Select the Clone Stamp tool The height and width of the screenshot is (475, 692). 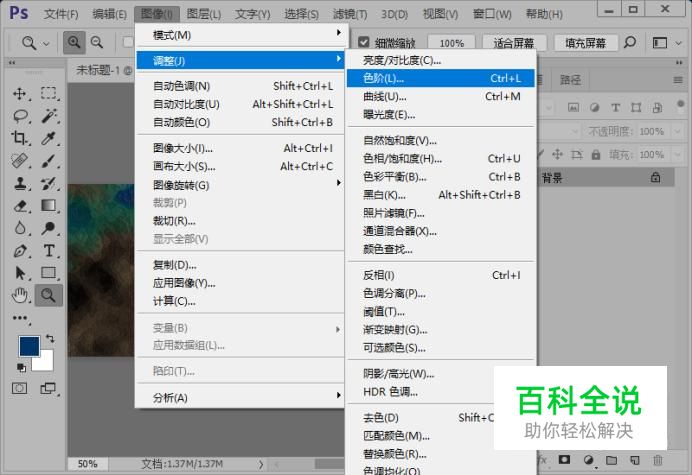tap(19, 183)
